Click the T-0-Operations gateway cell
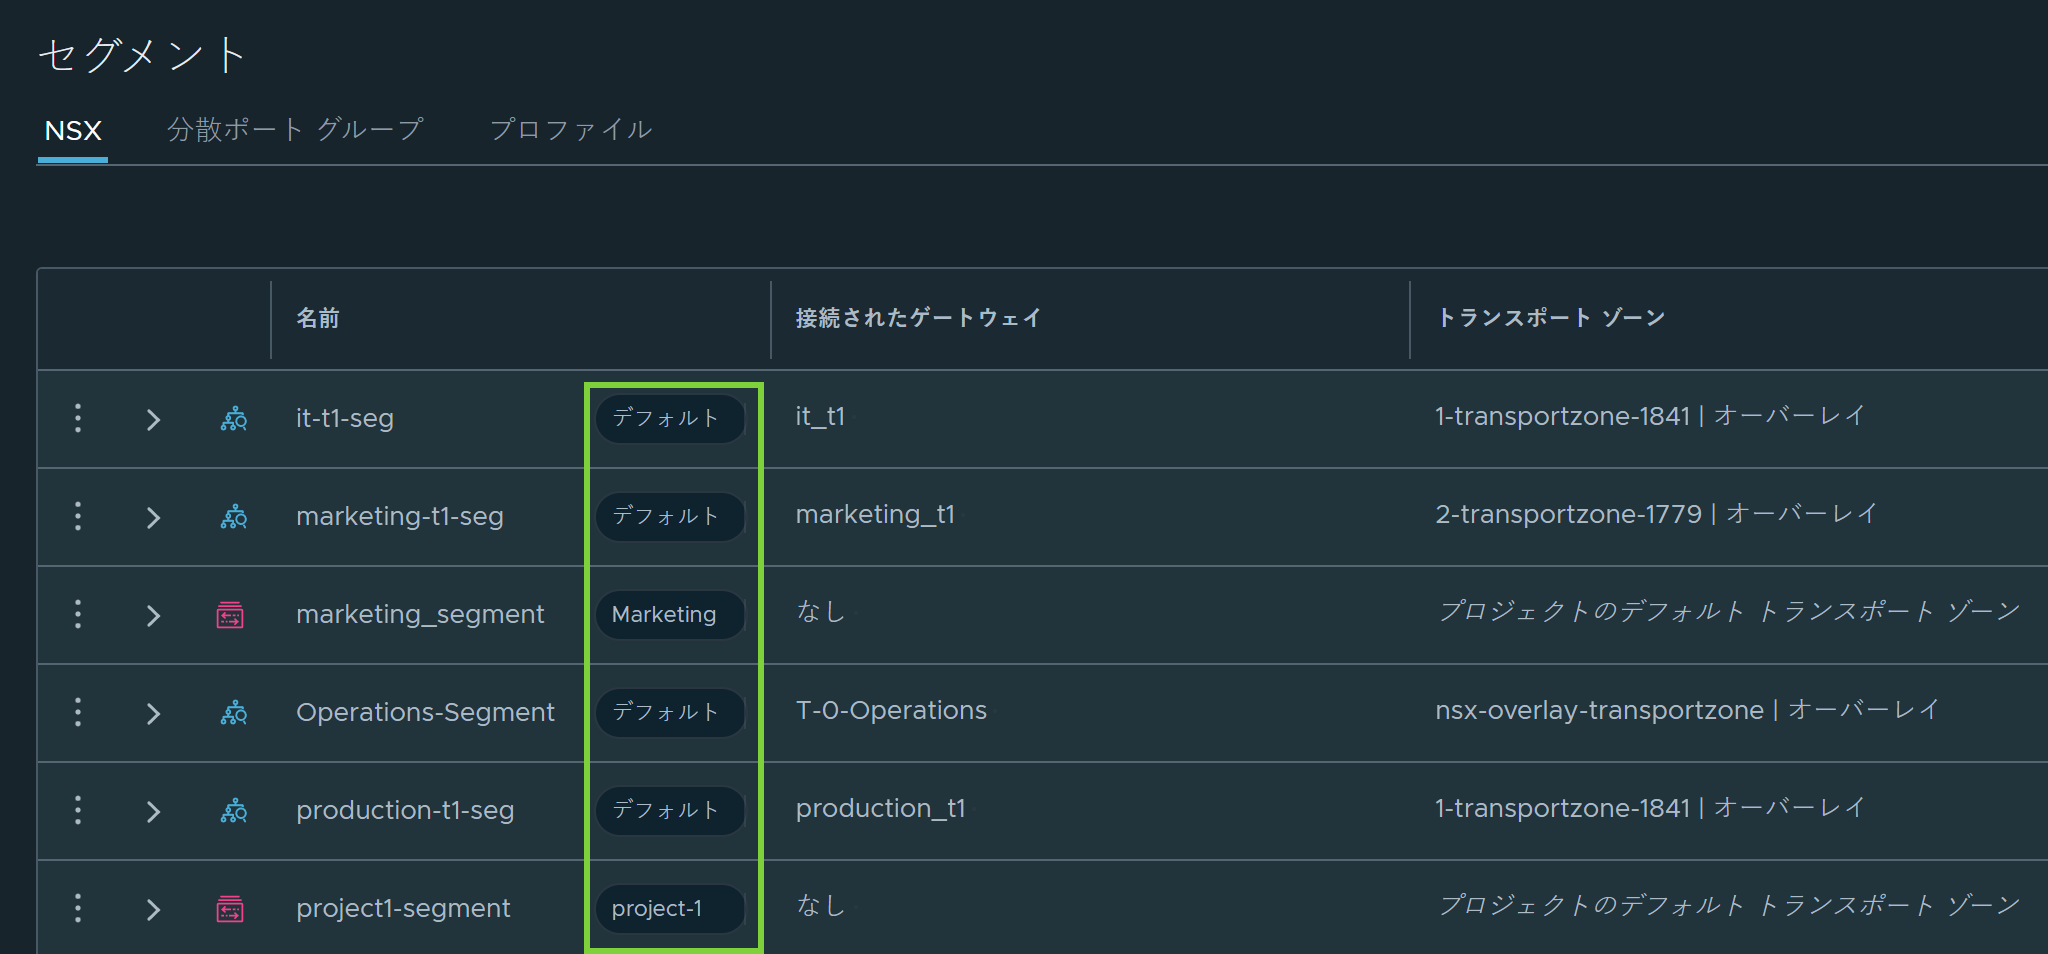The width and height of the screenshot is (2048, 954). coord(891,710)
